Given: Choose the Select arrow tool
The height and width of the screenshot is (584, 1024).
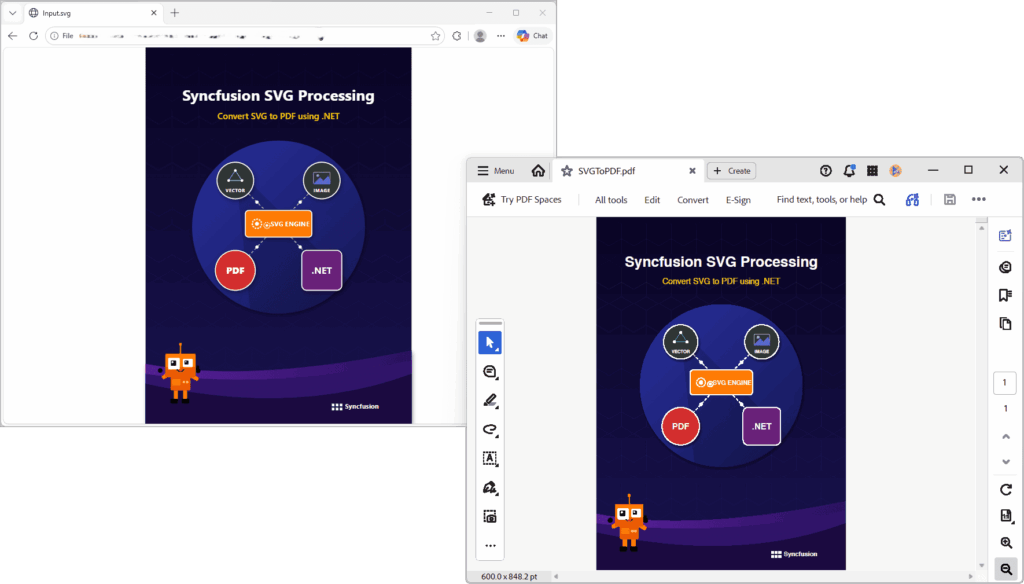Looking at the screenshot, I should (490, 342).
